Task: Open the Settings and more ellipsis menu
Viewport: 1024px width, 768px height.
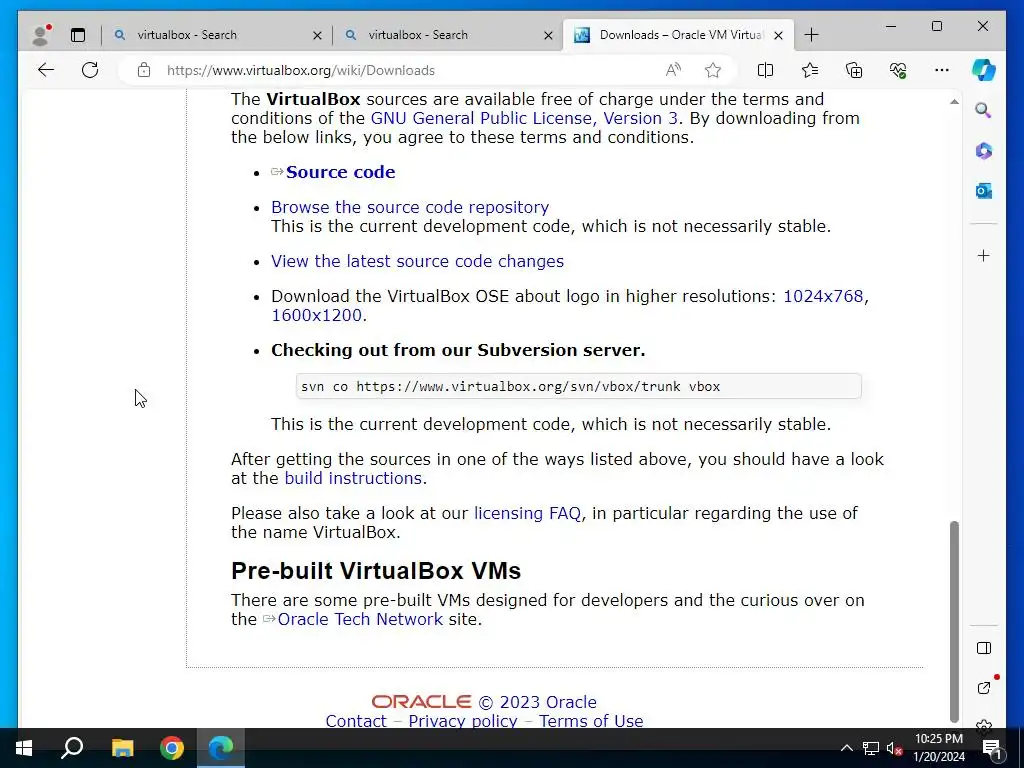Action: click(x=941, y=70)
